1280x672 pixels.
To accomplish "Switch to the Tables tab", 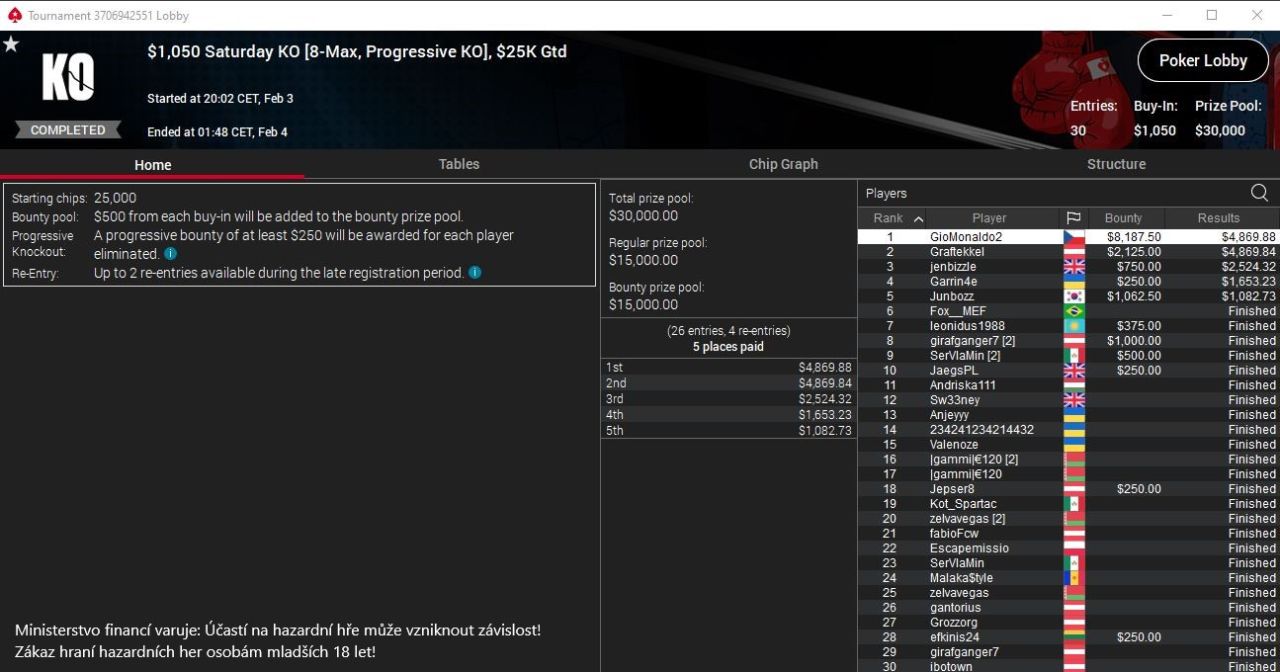I will coord(459,164).
